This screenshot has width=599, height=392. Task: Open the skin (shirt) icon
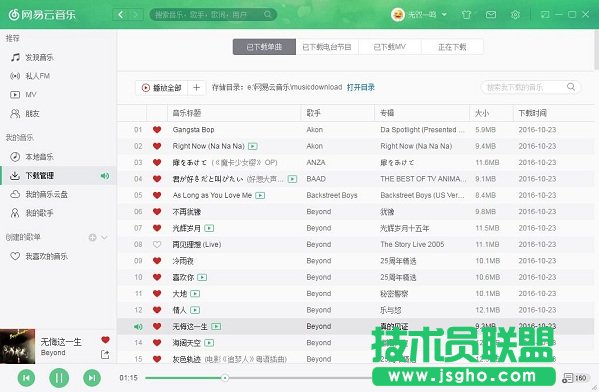pyautogui.click(x=466, y=15)
